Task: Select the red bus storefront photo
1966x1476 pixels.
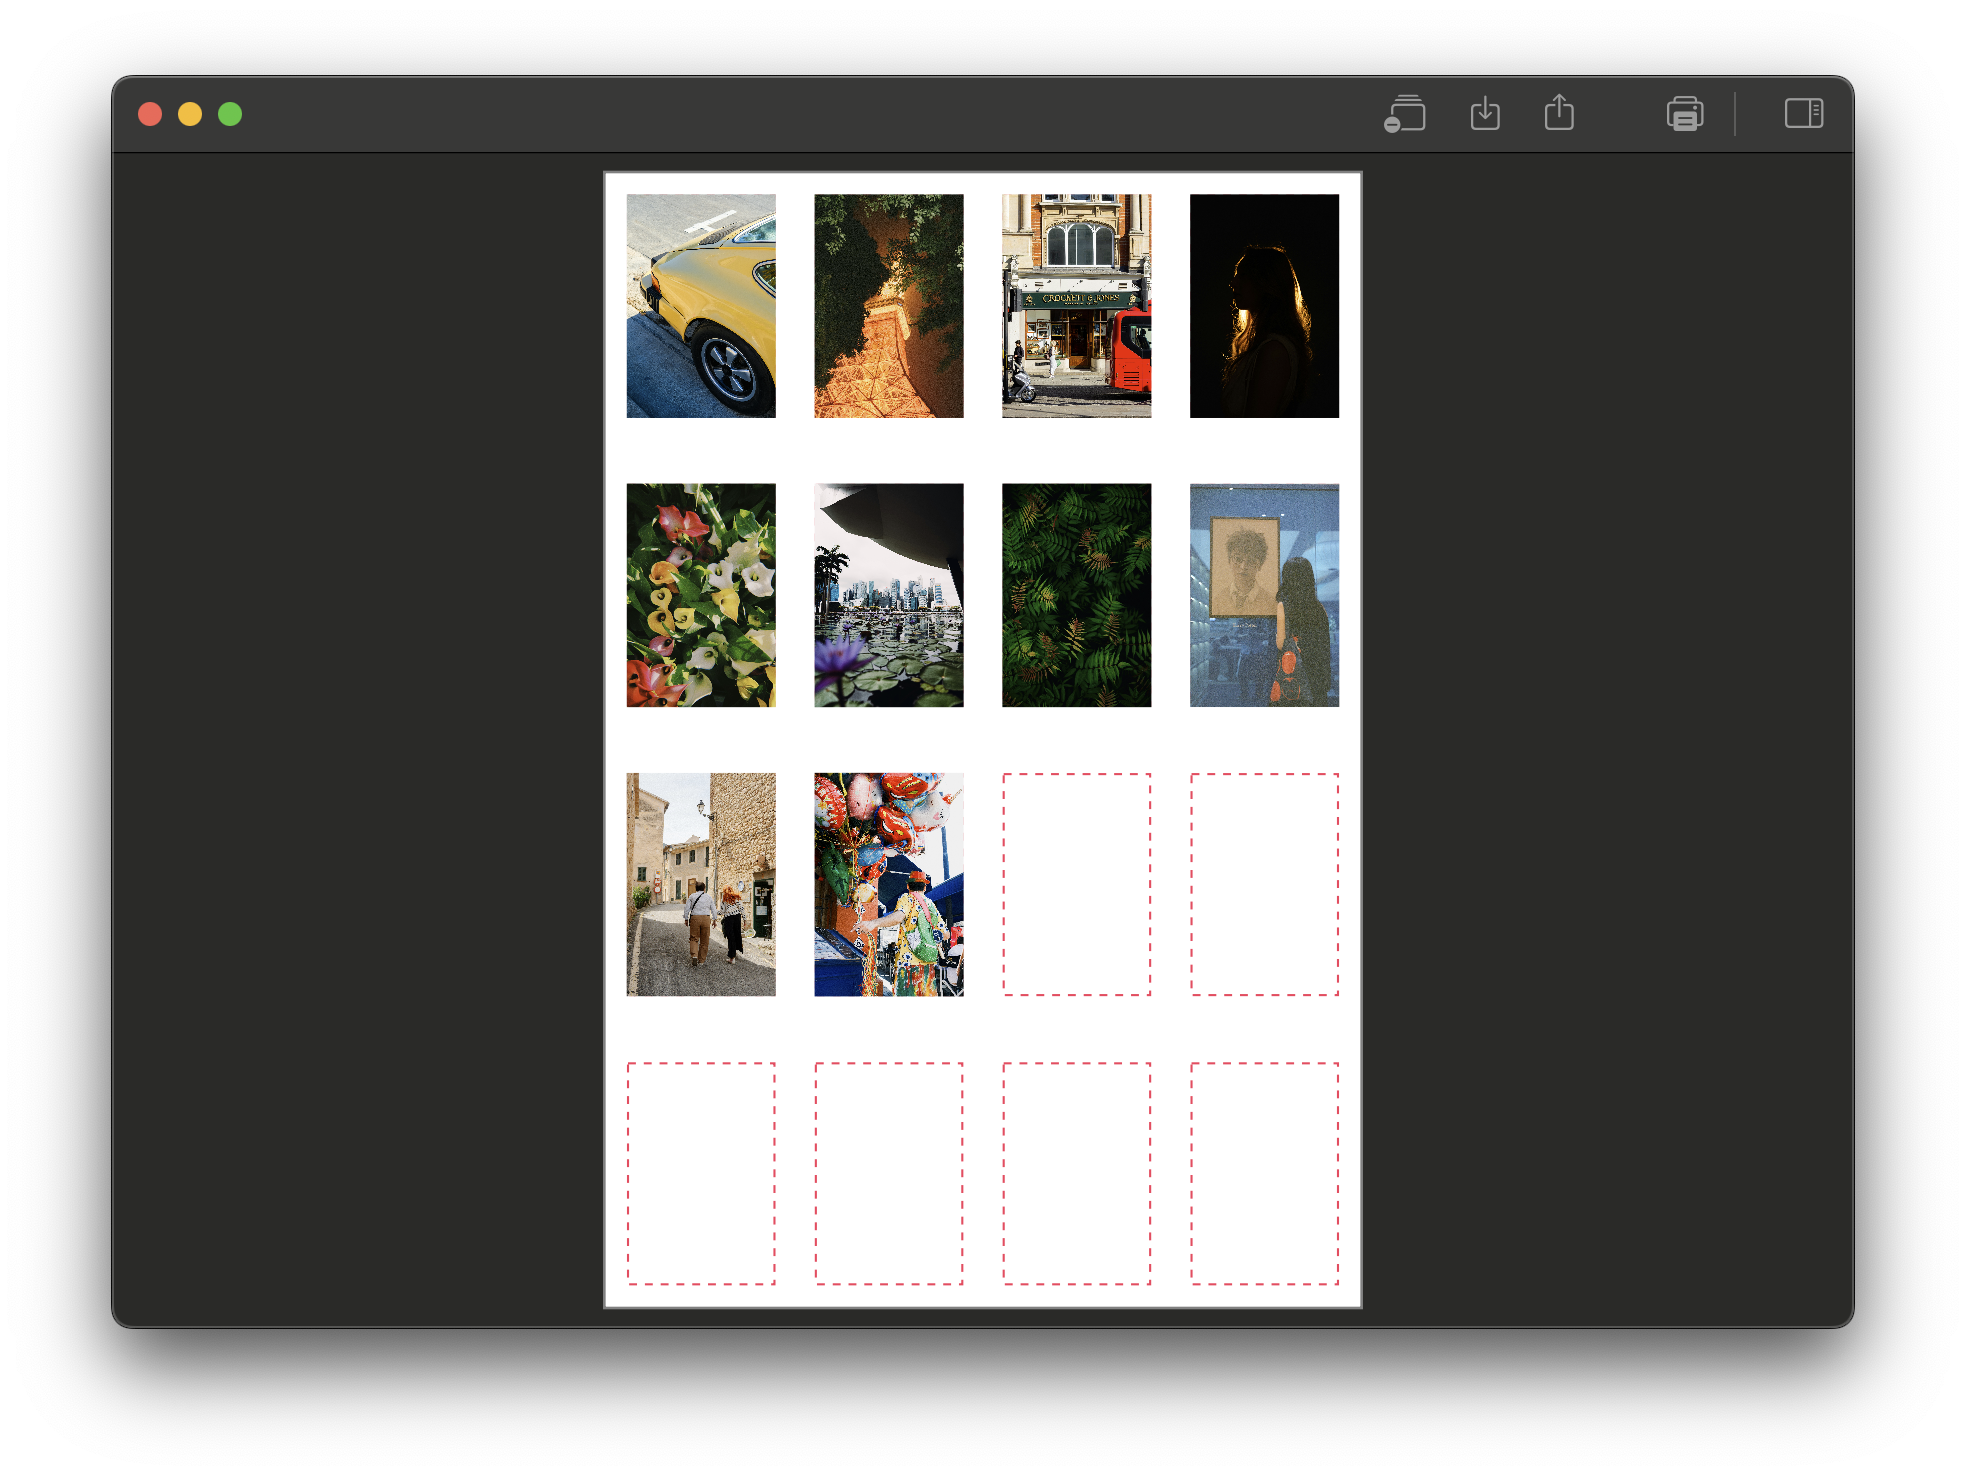Action: pyautogui.click(x=1077, y=306)
